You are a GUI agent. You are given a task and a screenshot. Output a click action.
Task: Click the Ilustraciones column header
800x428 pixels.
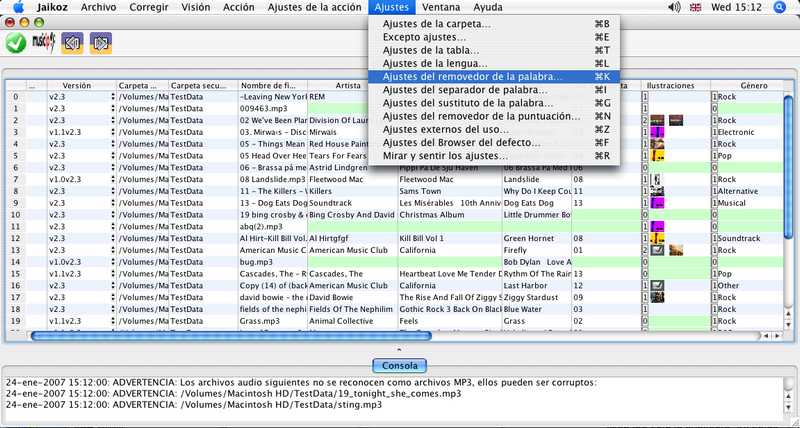676,86
